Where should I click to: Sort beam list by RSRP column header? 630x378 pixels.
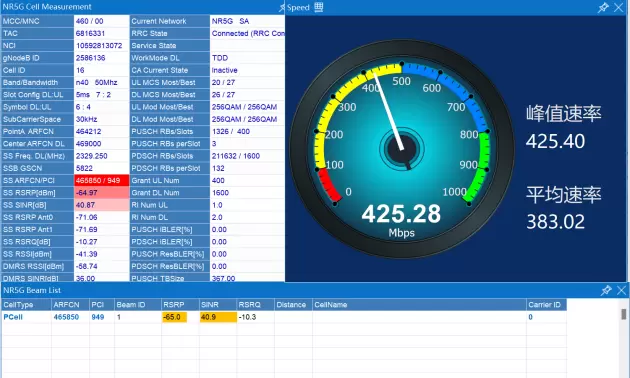[180, 304]
